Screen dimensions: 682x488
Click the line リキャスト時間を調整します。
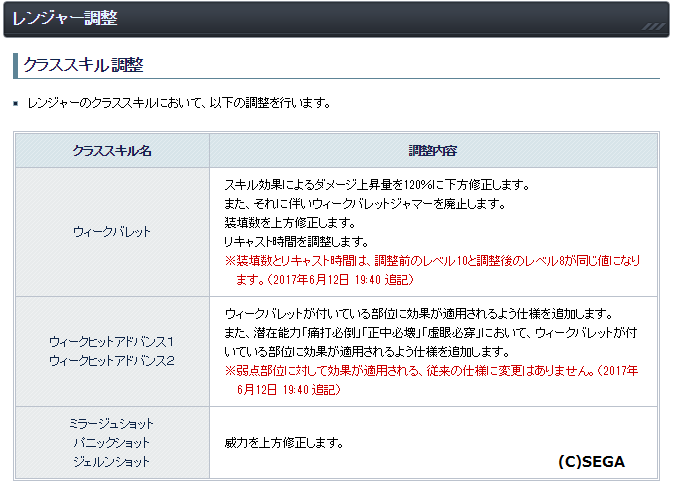296,241
